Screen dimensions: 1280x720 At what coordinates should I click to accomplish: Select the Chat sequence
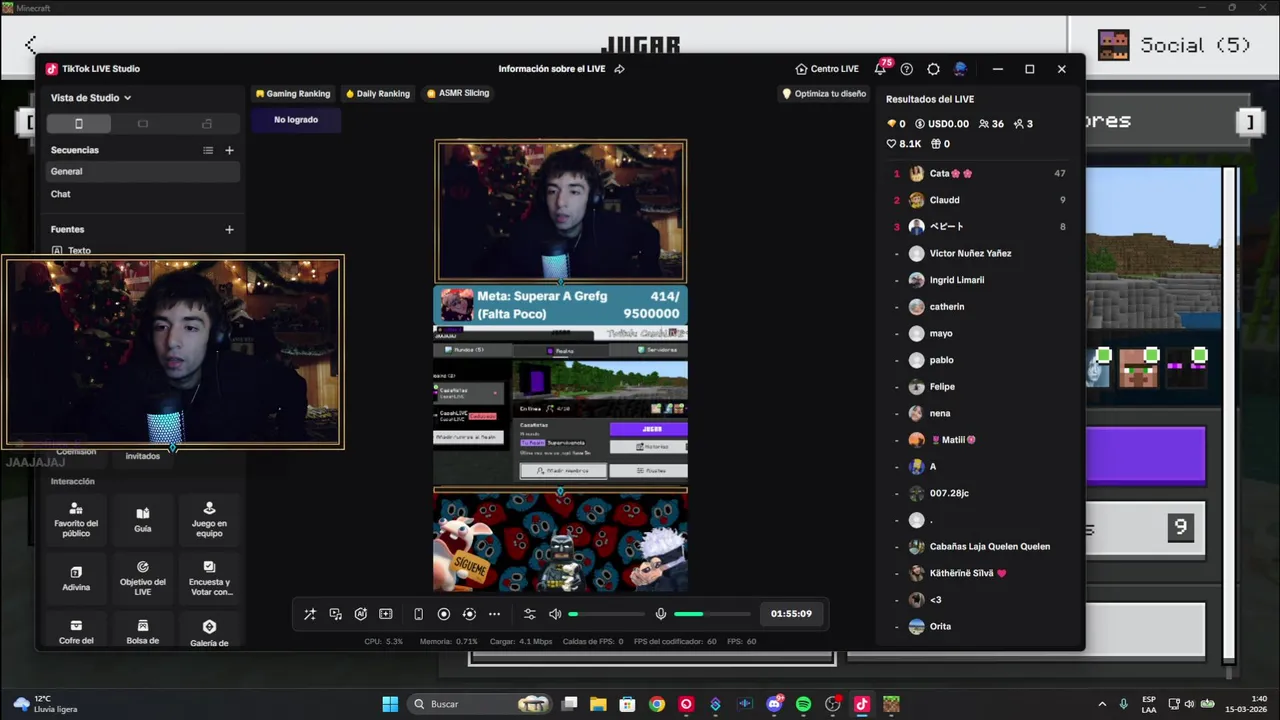[x=144, y=194]
